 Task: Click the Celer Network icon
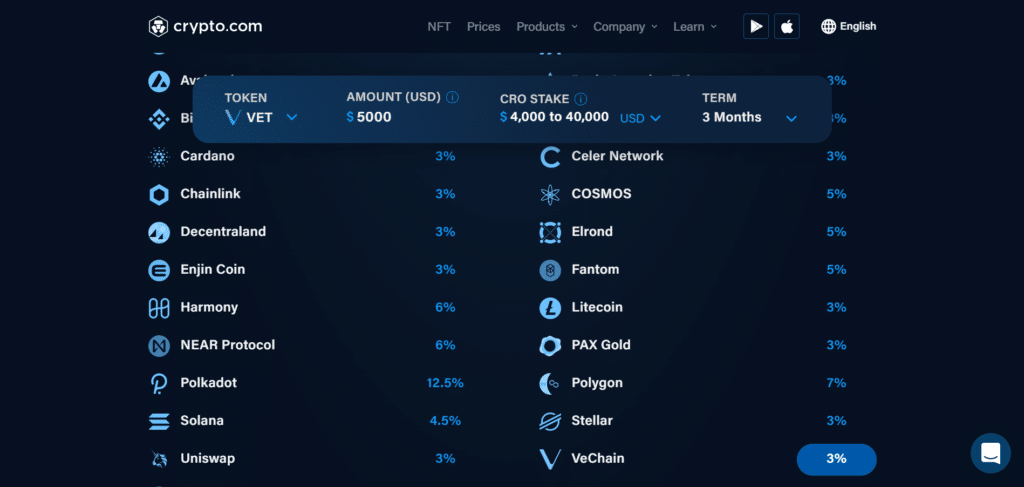550,157
